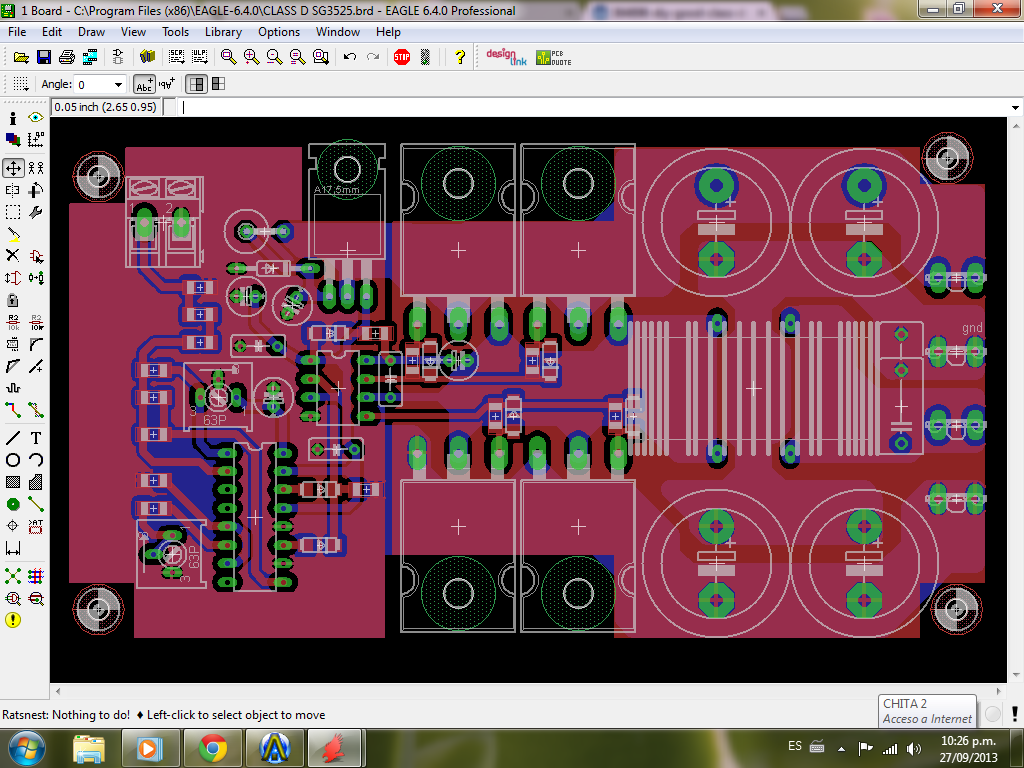Select the Group dashed-rectangle tool

click(x=13, y=212)
